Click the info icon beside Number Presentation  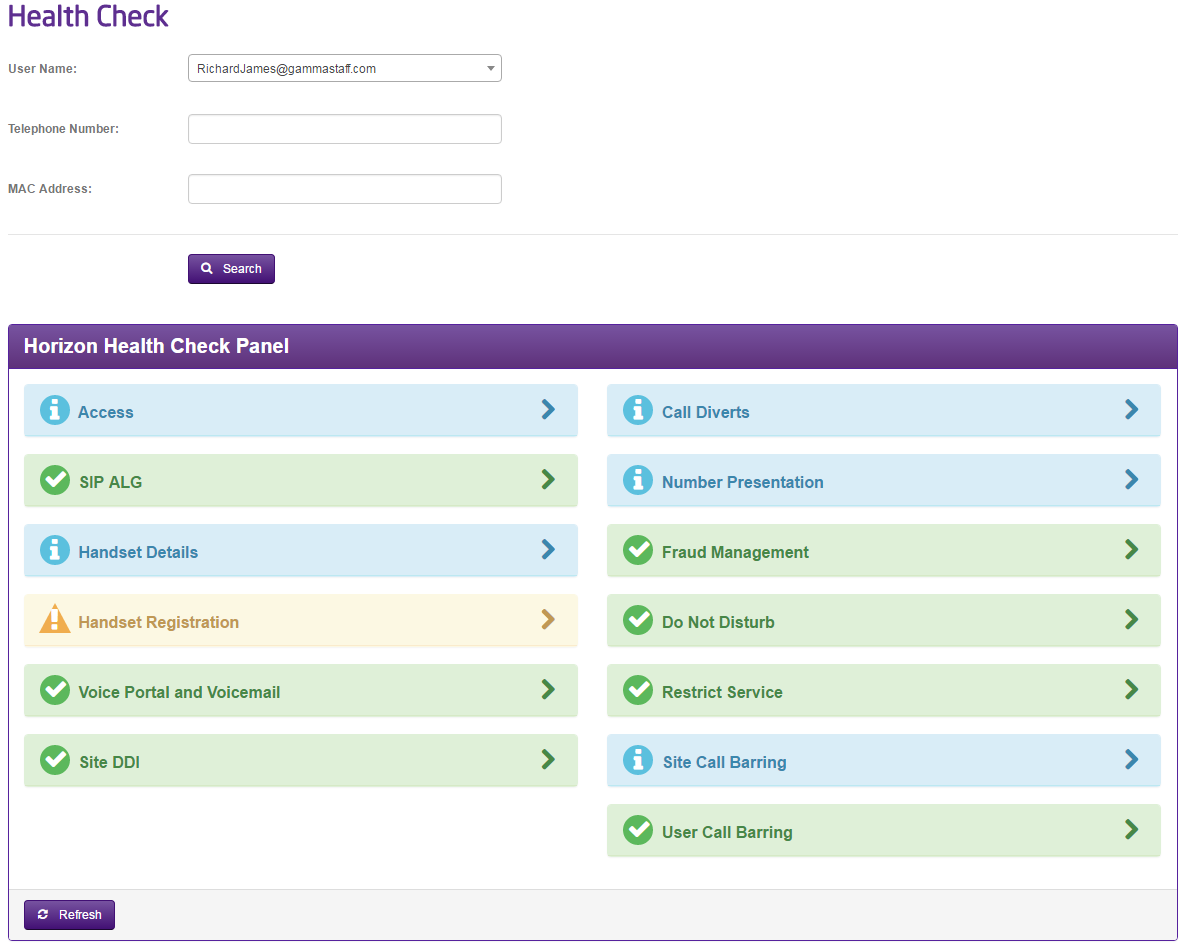(637, 480)
